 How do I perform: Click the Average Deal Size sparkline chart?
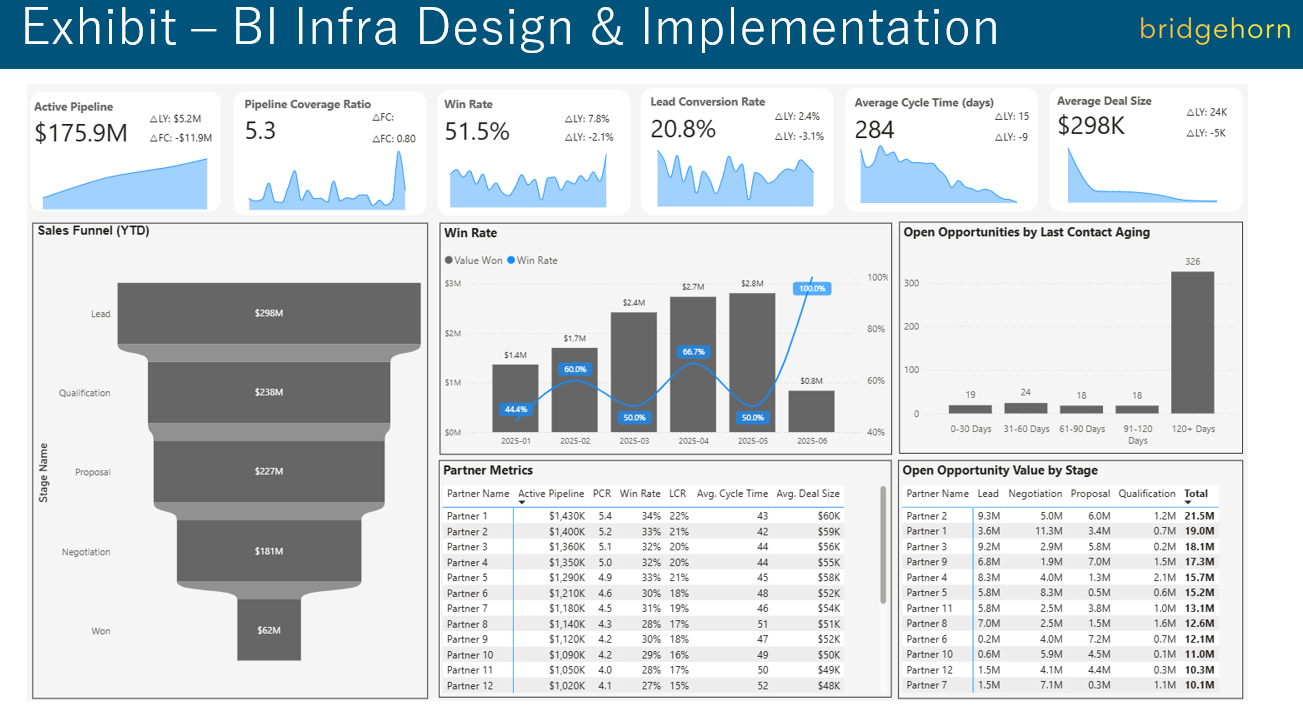[1143, 176]
